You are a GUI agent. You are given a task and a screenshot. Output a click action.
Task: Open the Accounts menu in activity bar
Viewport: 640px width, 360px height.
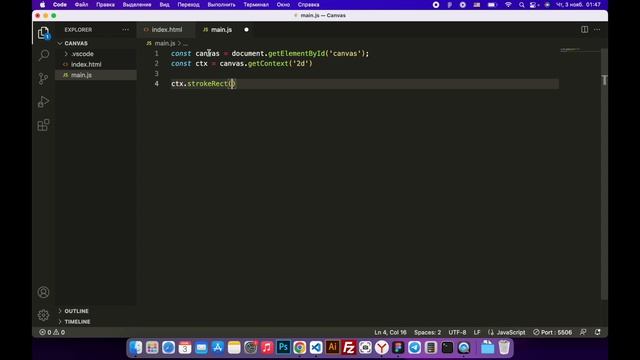click(43, 292)
